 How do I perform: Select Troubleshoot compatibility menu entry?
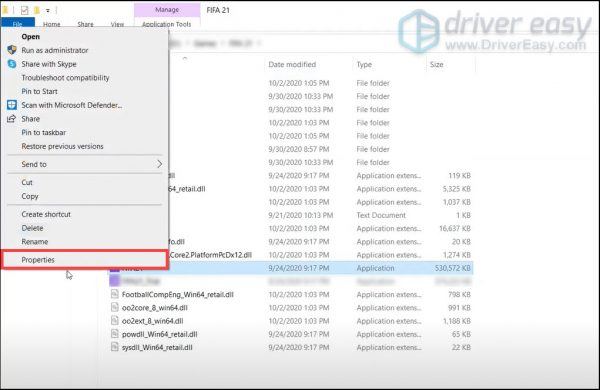(x=65, y=78)
